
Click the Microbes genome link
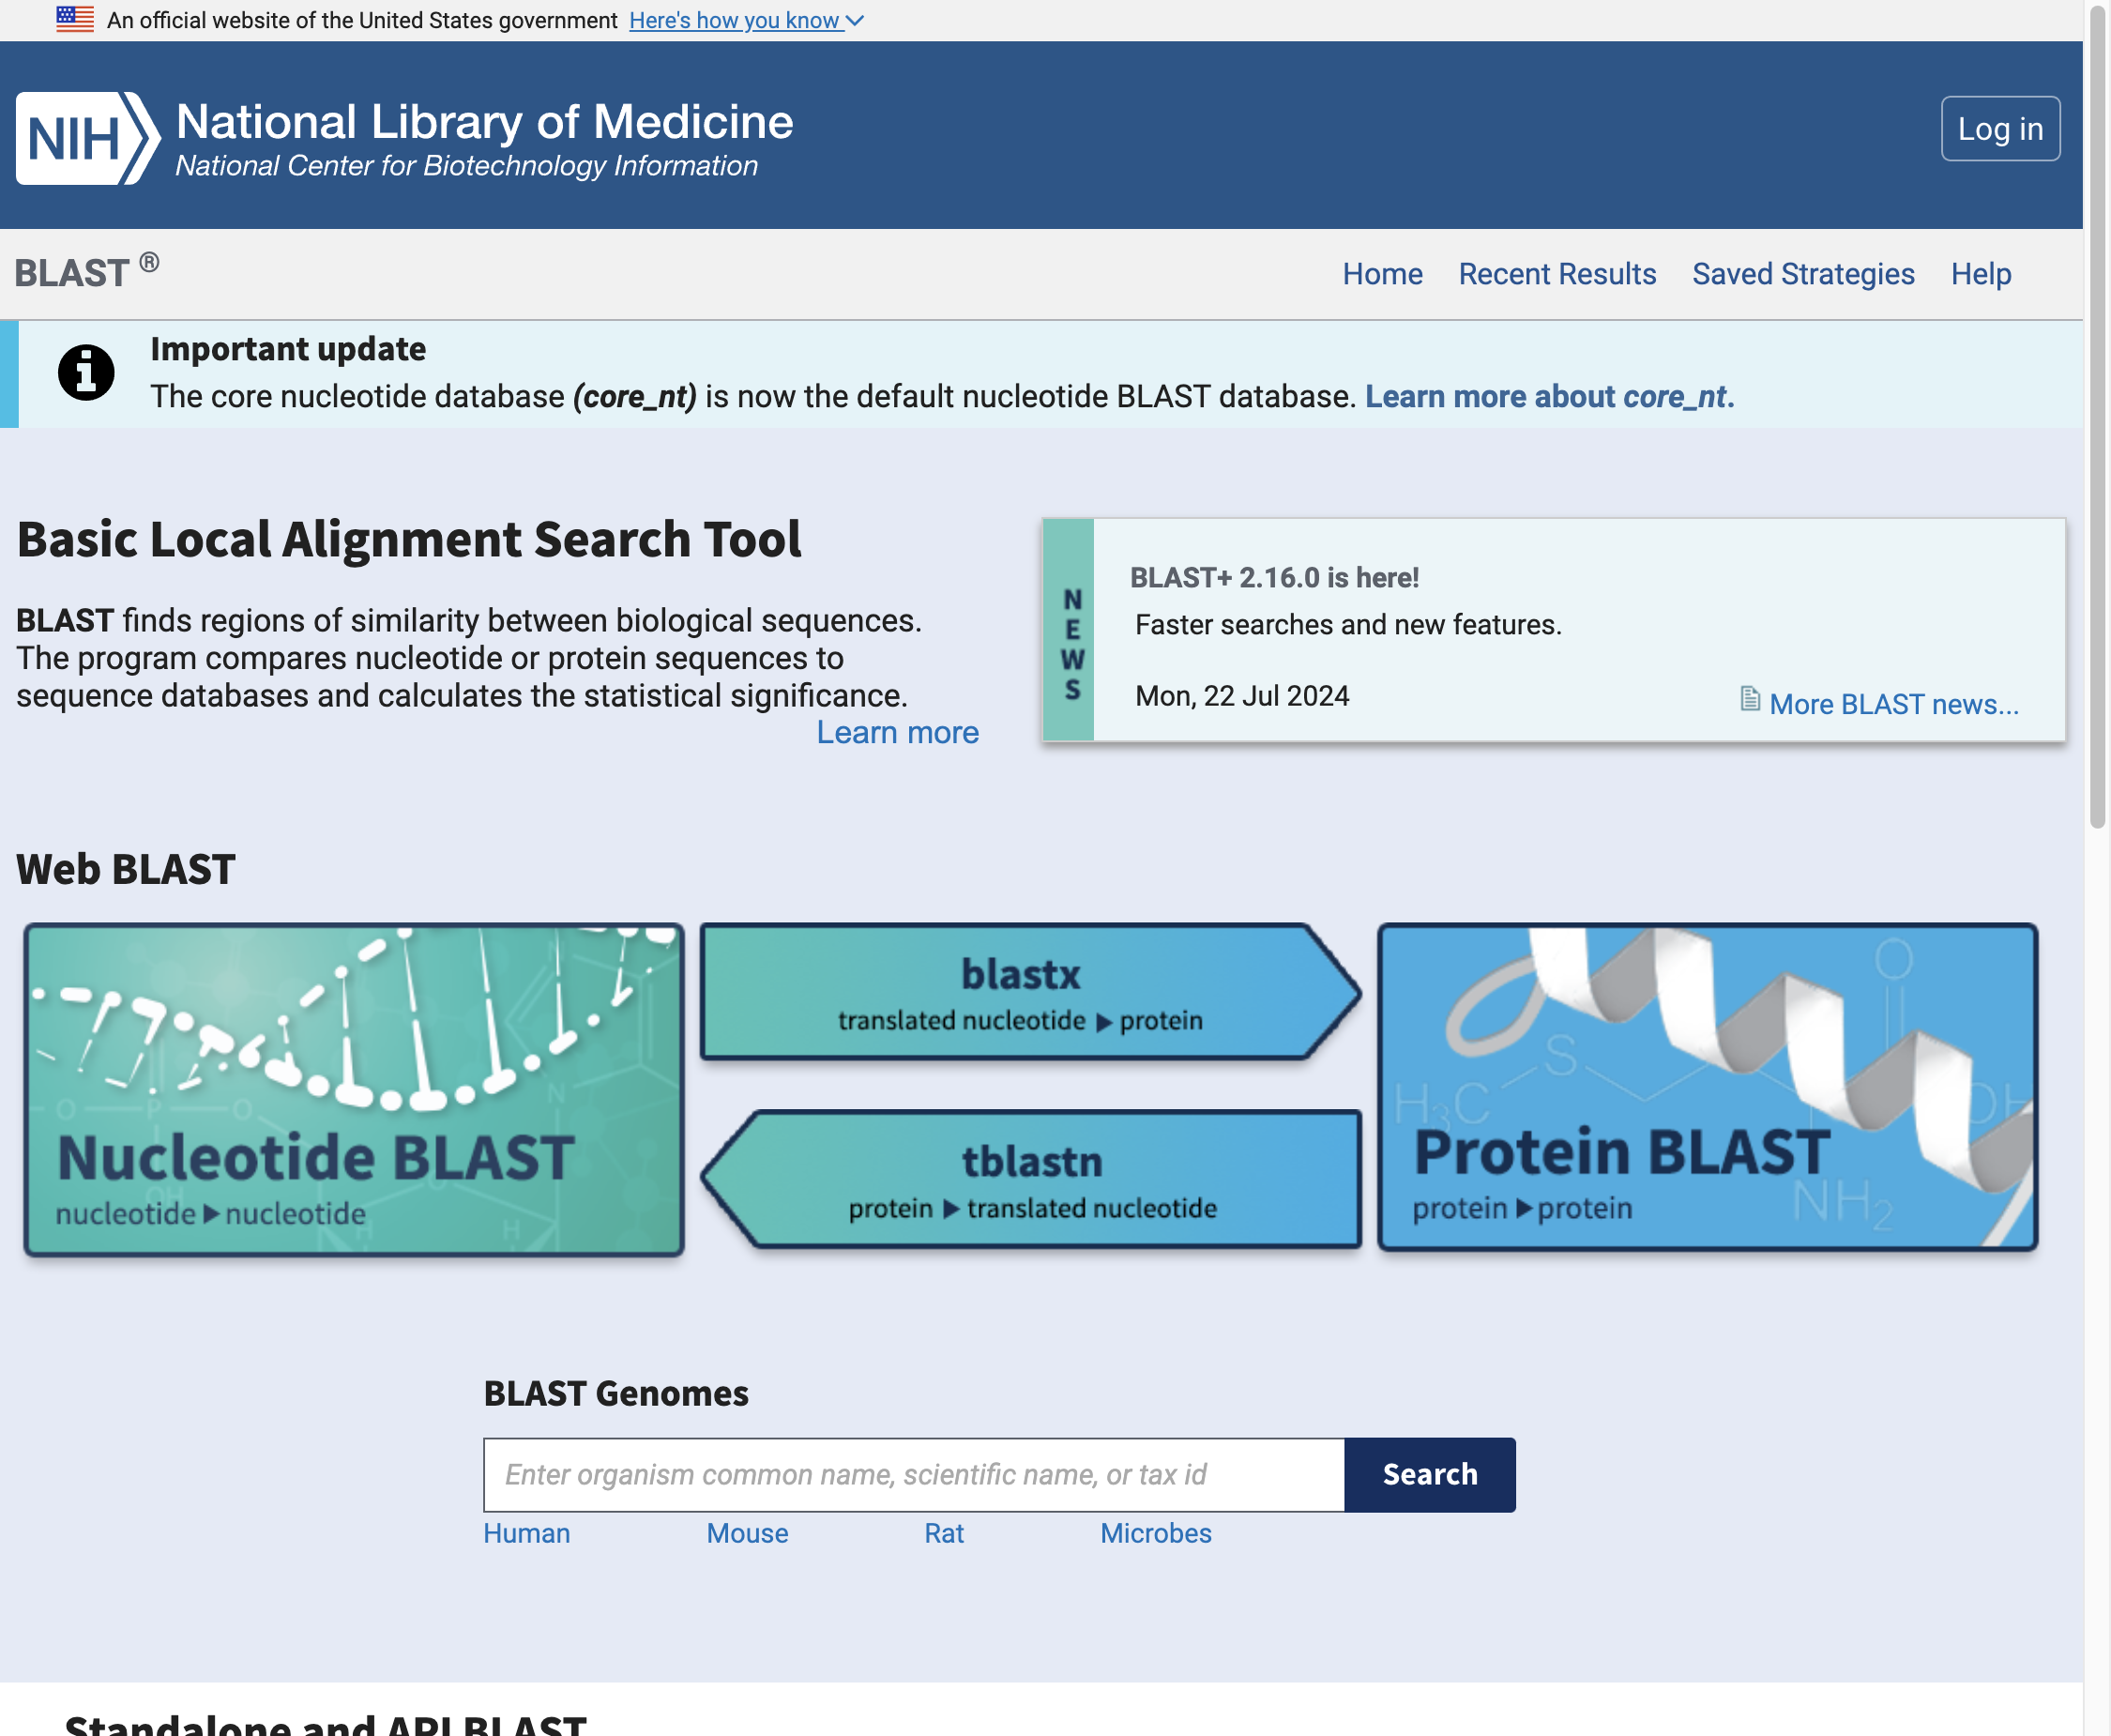(1155, 1533)
